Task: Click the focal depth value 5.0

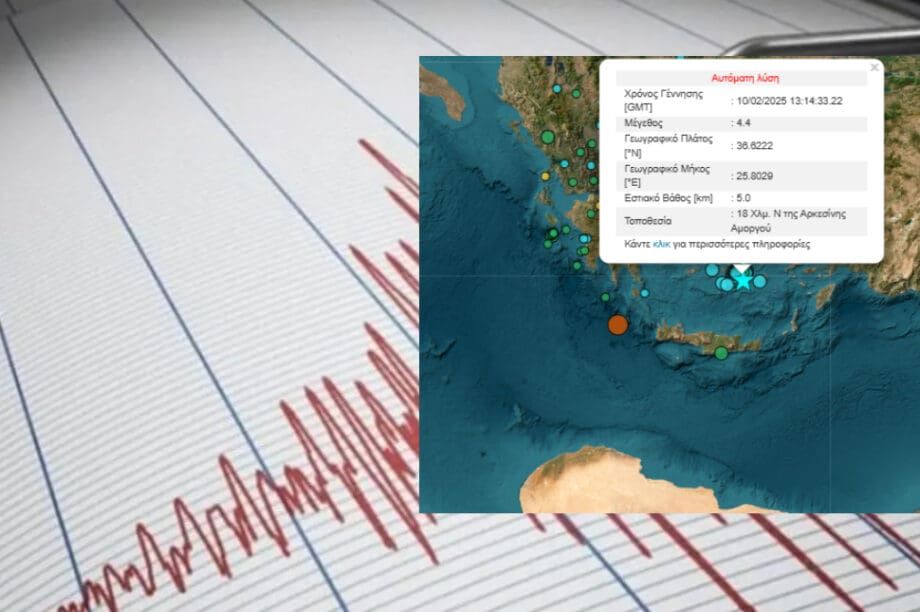Action: pos(743,198)
